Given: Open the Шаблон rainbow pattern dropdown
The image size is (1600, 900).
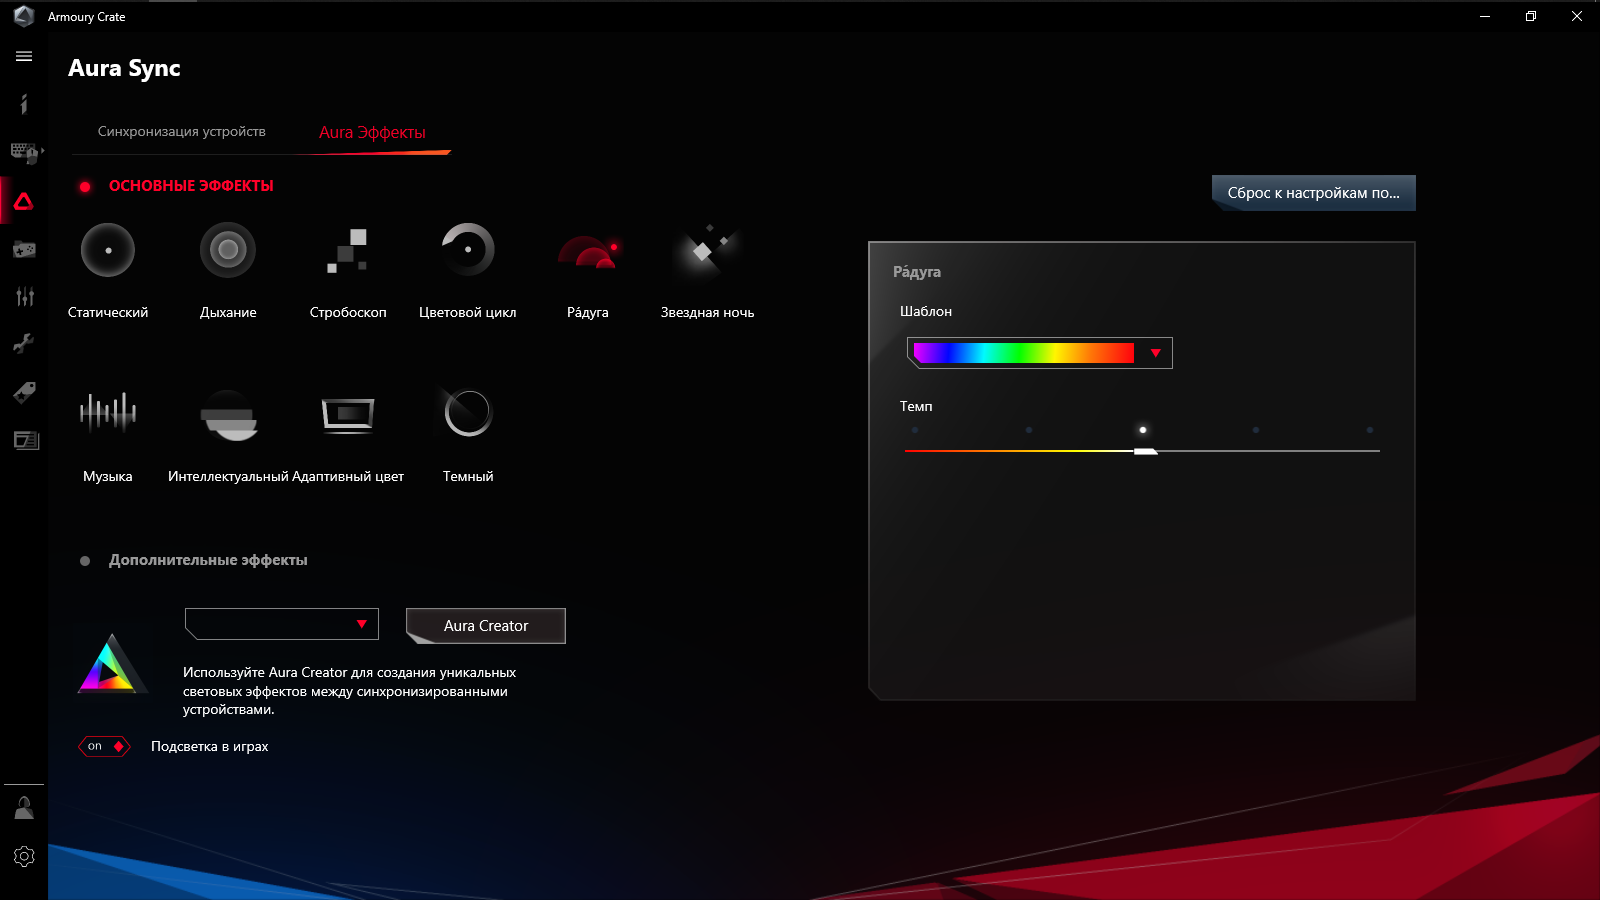Looking at the screenshot, I should (x=1157, y=352).
